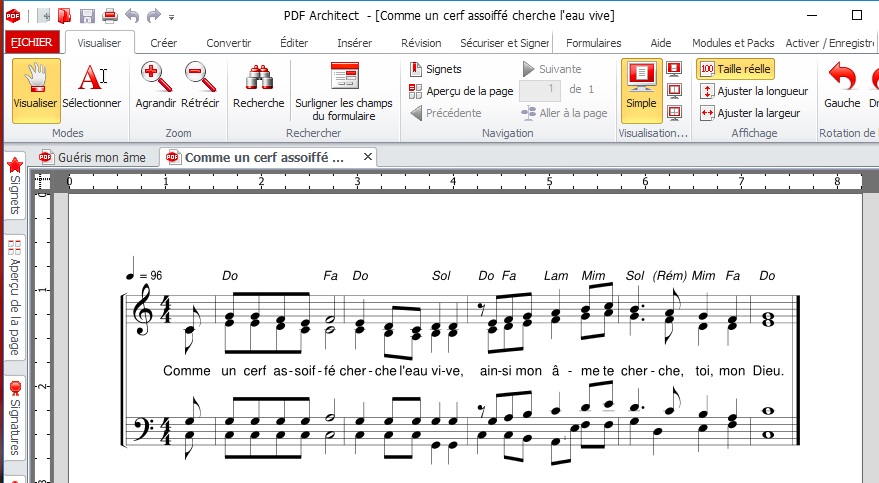Expand the Aperçu de la page side panel
Image resolution: width=879 pixels, height=483 pixels.
pos(15,297)
